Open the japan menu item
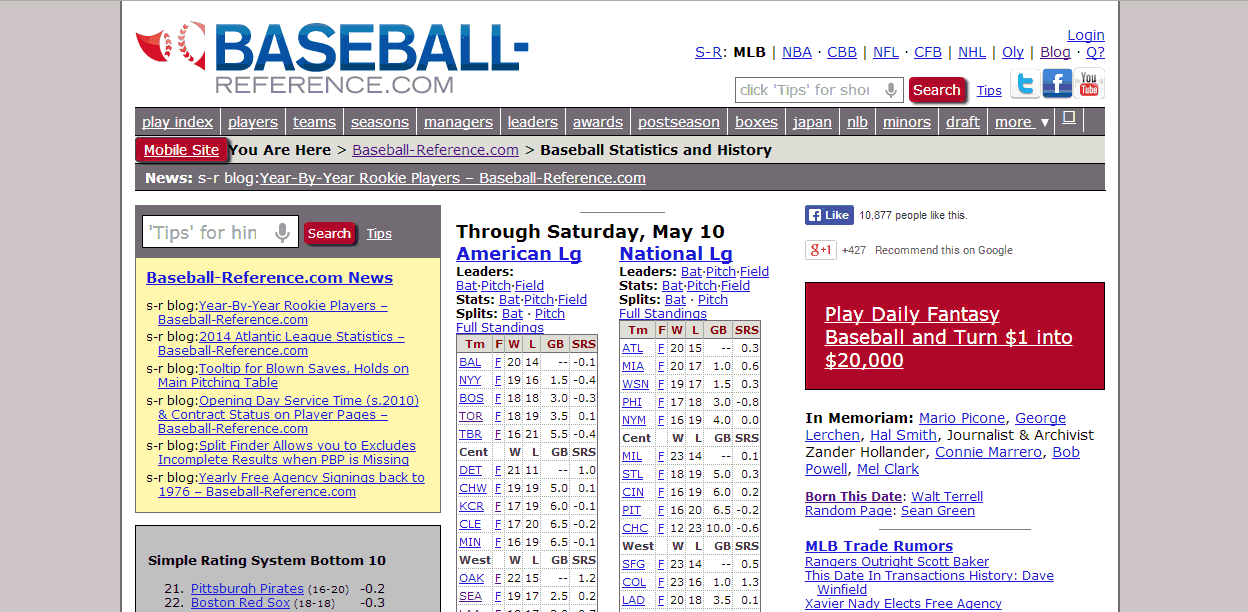This screenshot has height=612, width=1248. [812, 122]
